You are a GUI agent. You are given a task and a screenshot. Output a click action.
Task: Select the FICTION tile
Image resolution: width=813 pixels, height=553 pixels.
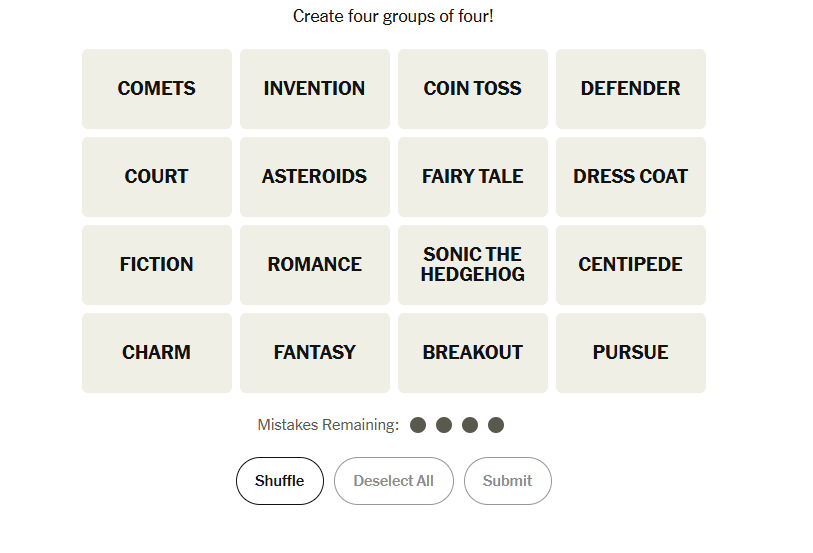point(157,265)
